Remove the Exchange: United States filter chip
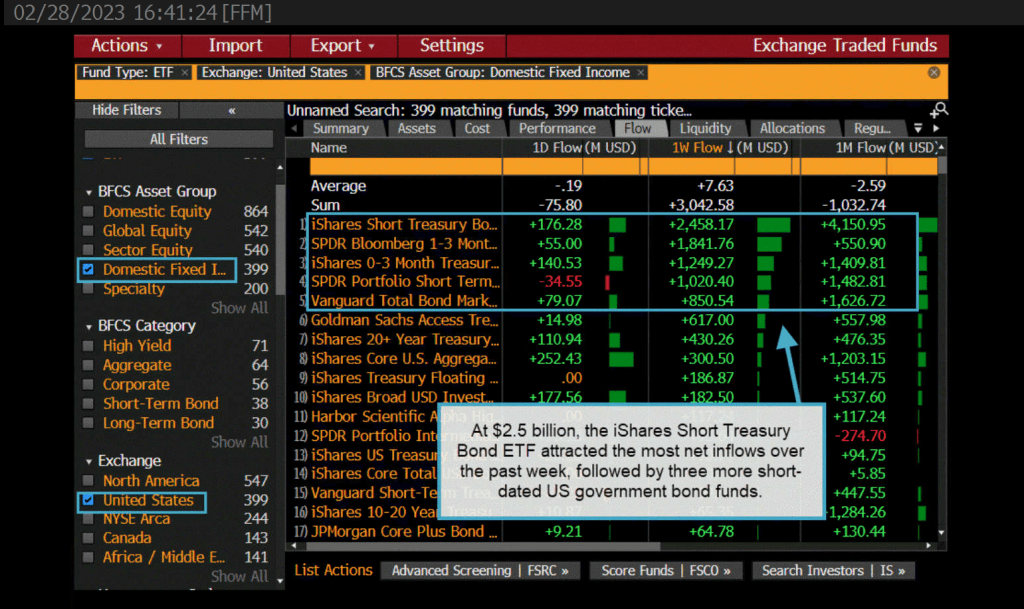This screenshot has width=1024, height=609. 357,73
